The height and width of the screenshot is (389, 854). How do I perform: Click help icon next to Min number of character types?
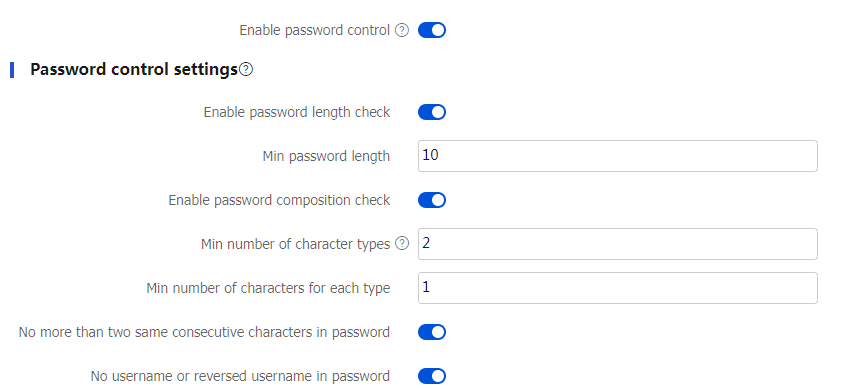(401, 244)
